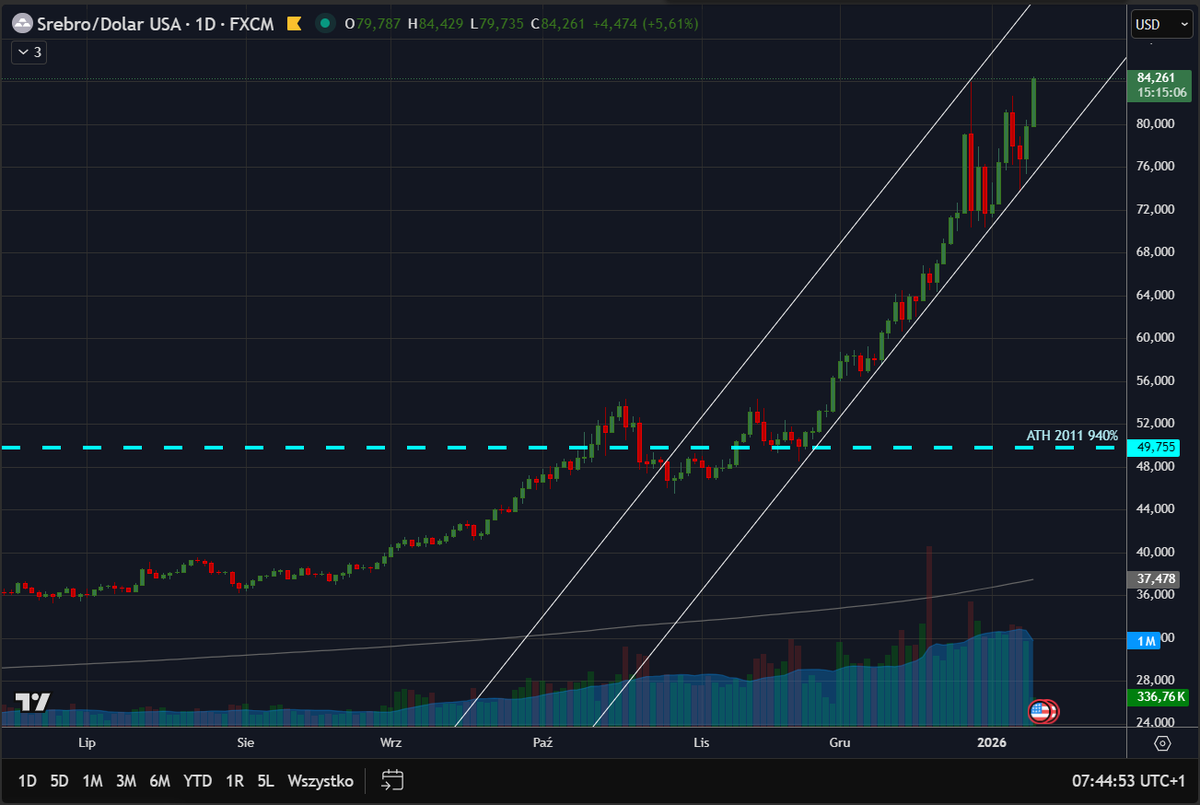Click the ATH 2011 940% line label
1200x805 pixels.
point(1072,436)
